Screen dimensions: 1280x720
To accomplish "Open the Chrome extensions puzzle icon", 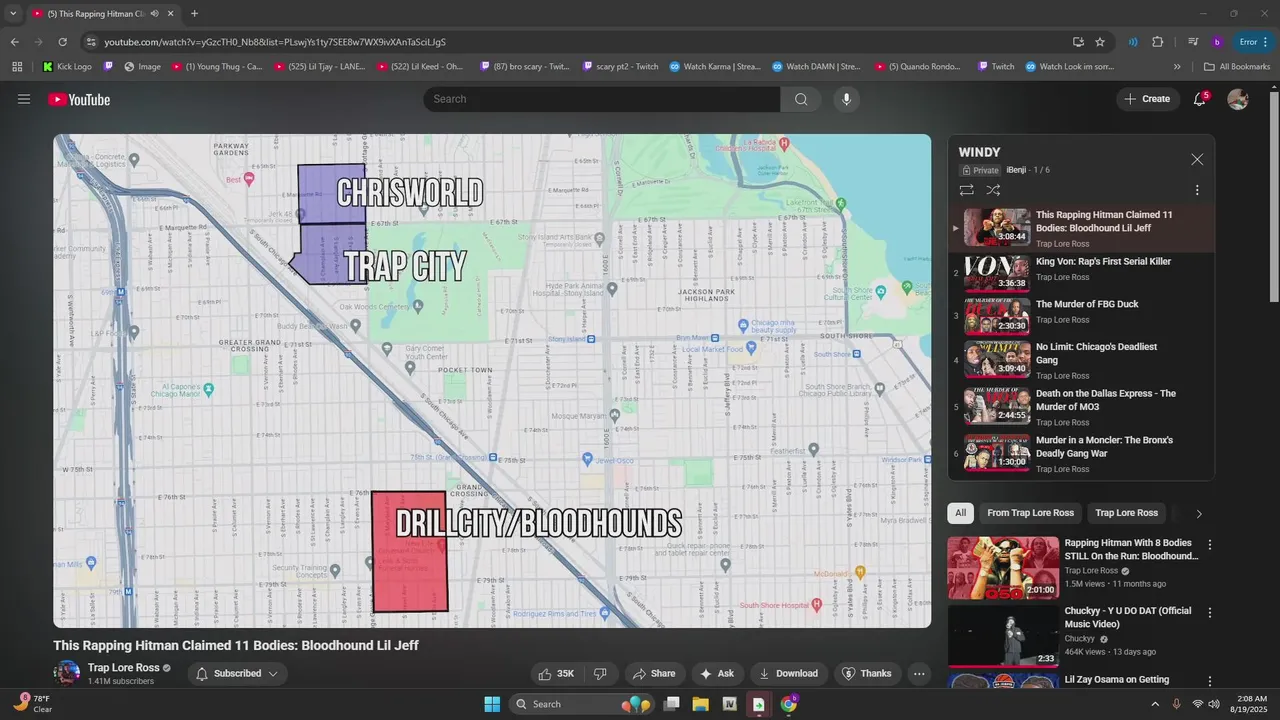I will pyautogui.click(x=1158, y=42).
